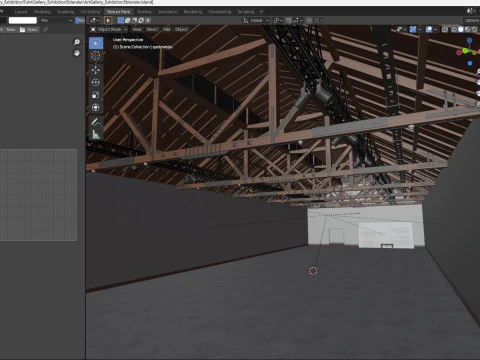The image size is (480, 360).
Task: Click the image editor pan hand icon
Action: point(77,53)
